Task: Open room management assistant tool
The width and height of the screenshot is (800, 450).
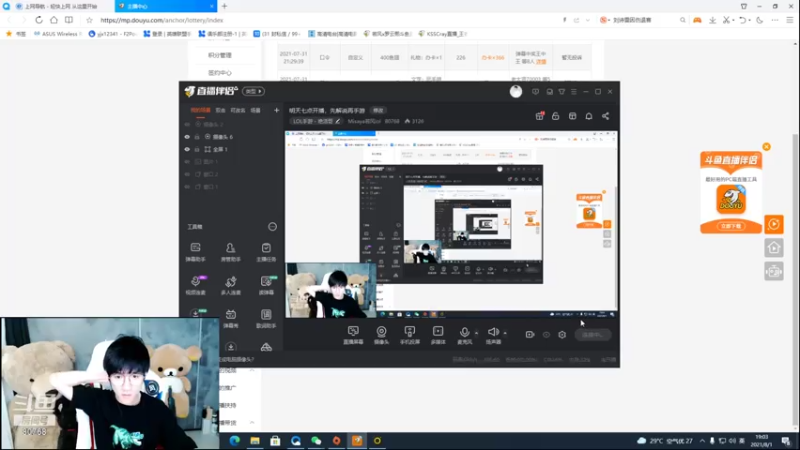Action: coord(231,252)
